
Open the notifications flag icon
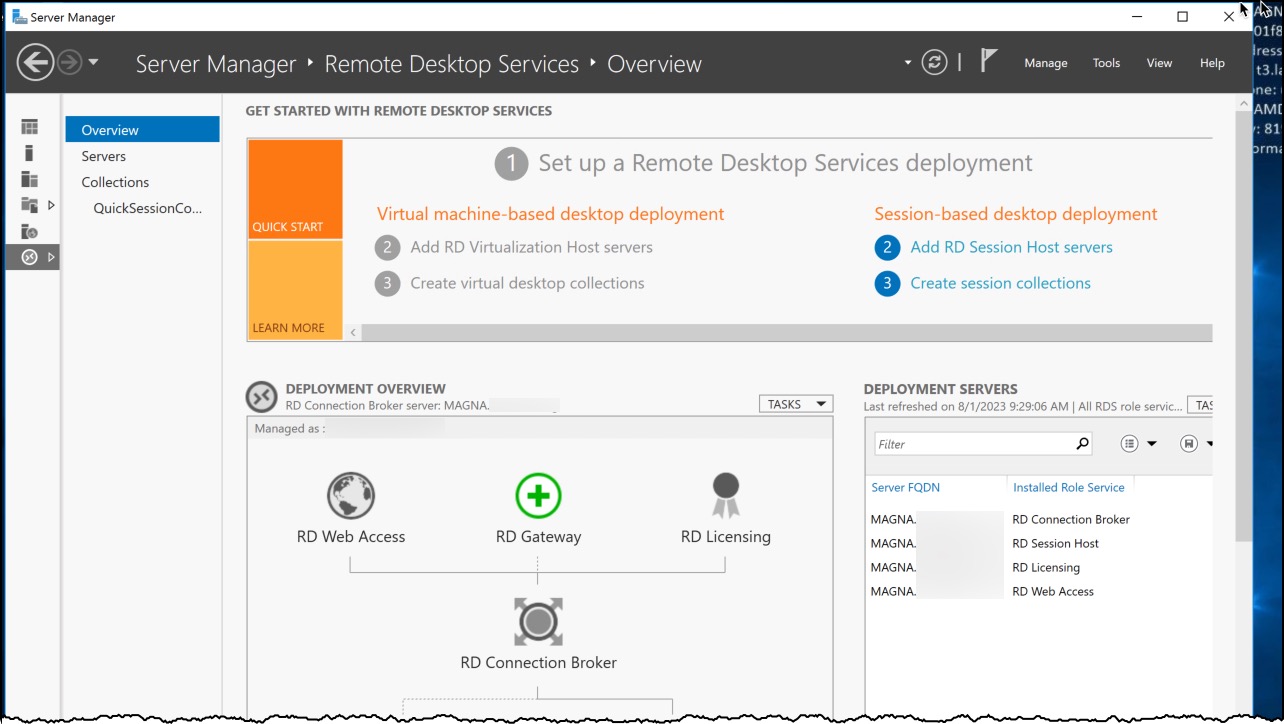point(988,62)
